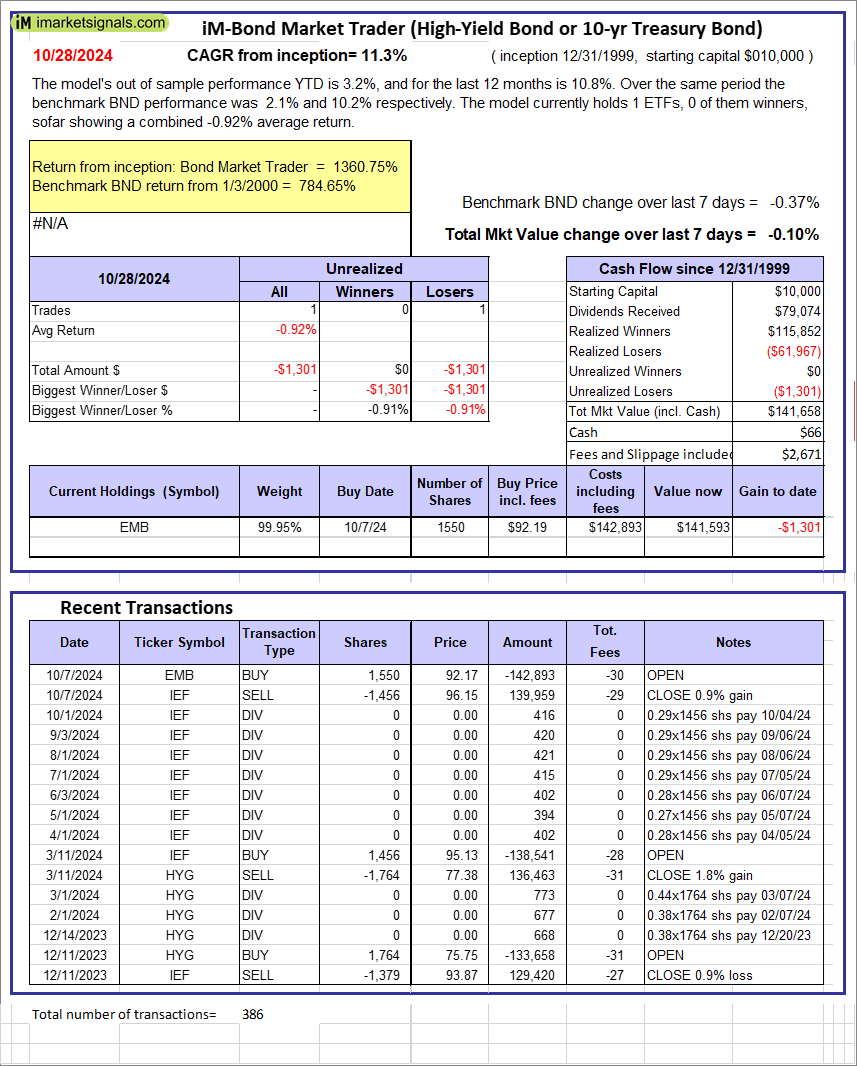Select the #N/A cell
857x1066 pixels.
50,224
